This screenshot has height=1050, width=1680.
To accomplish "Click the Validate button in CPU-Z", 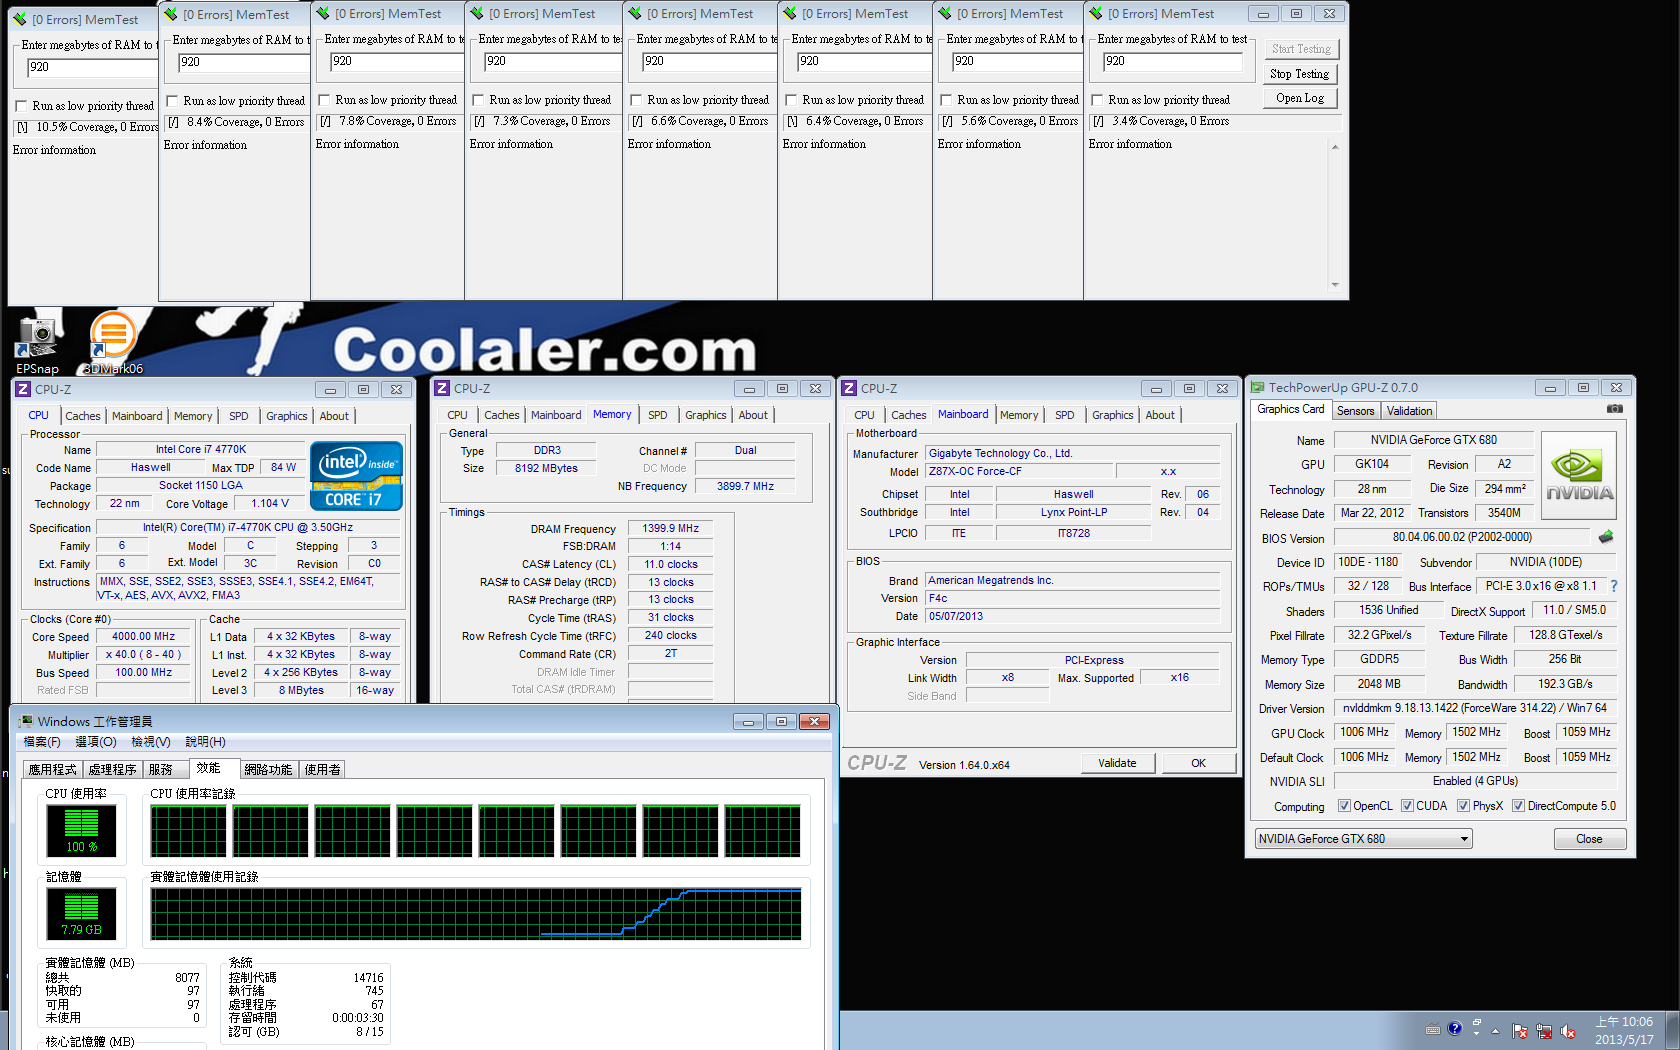I will click(1117, 763).
